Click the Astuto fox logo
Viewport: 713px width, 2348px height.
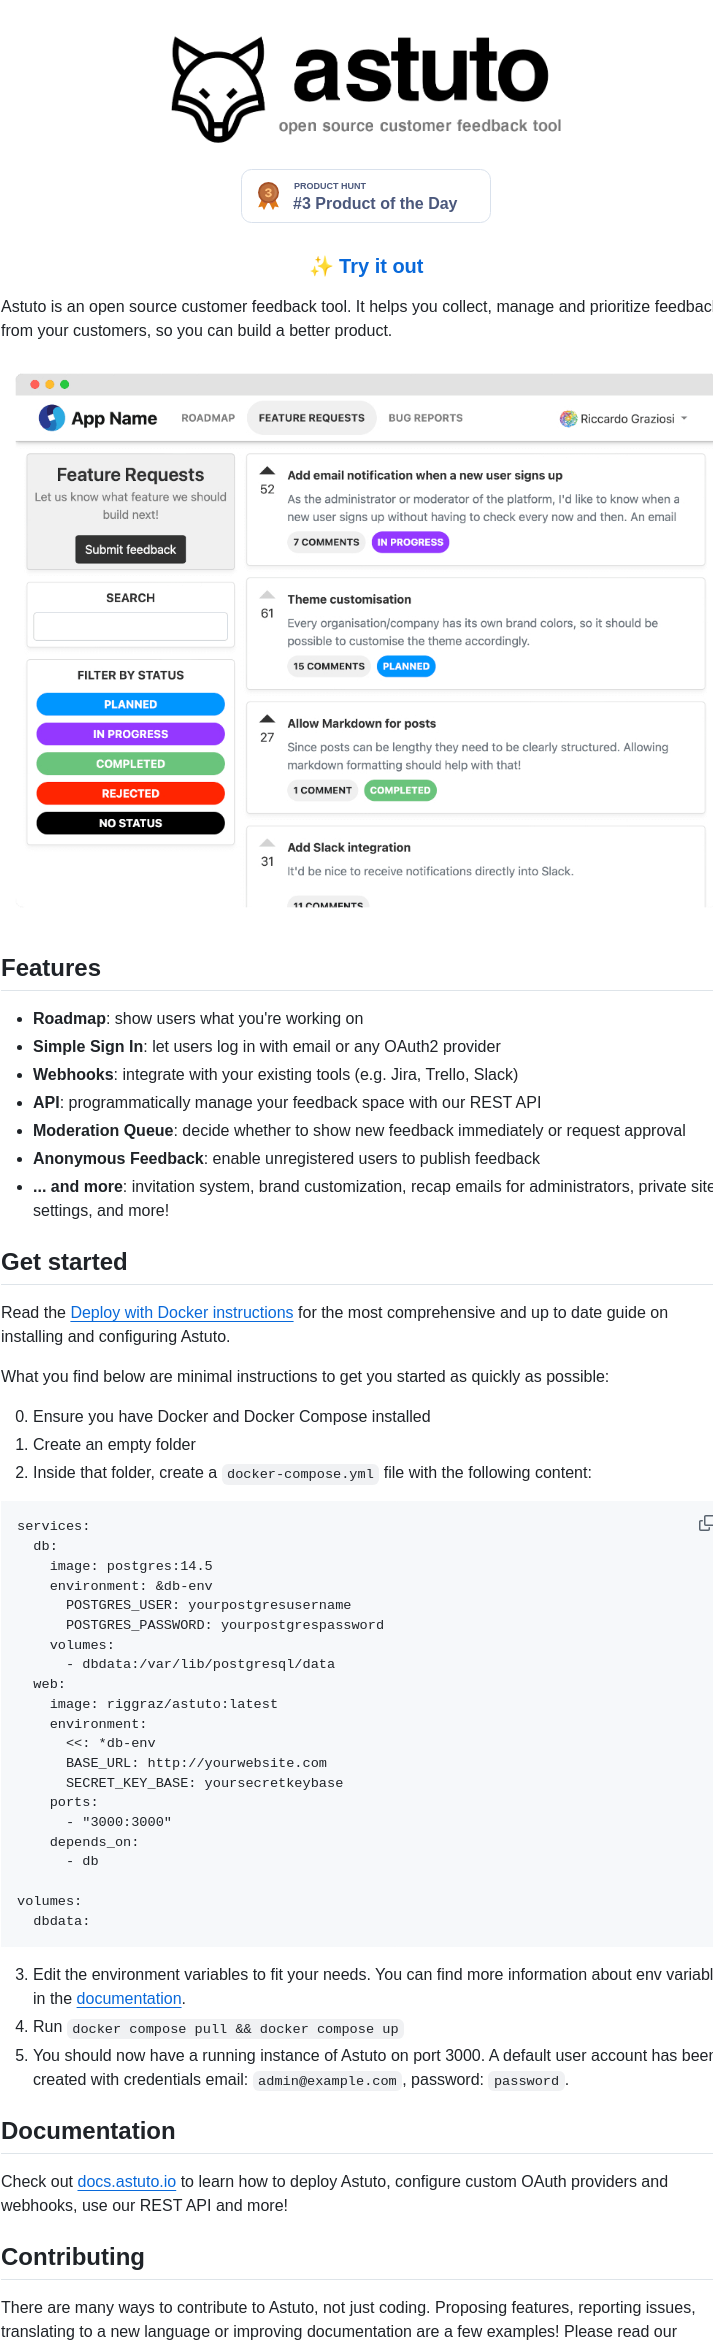(218, 89)
